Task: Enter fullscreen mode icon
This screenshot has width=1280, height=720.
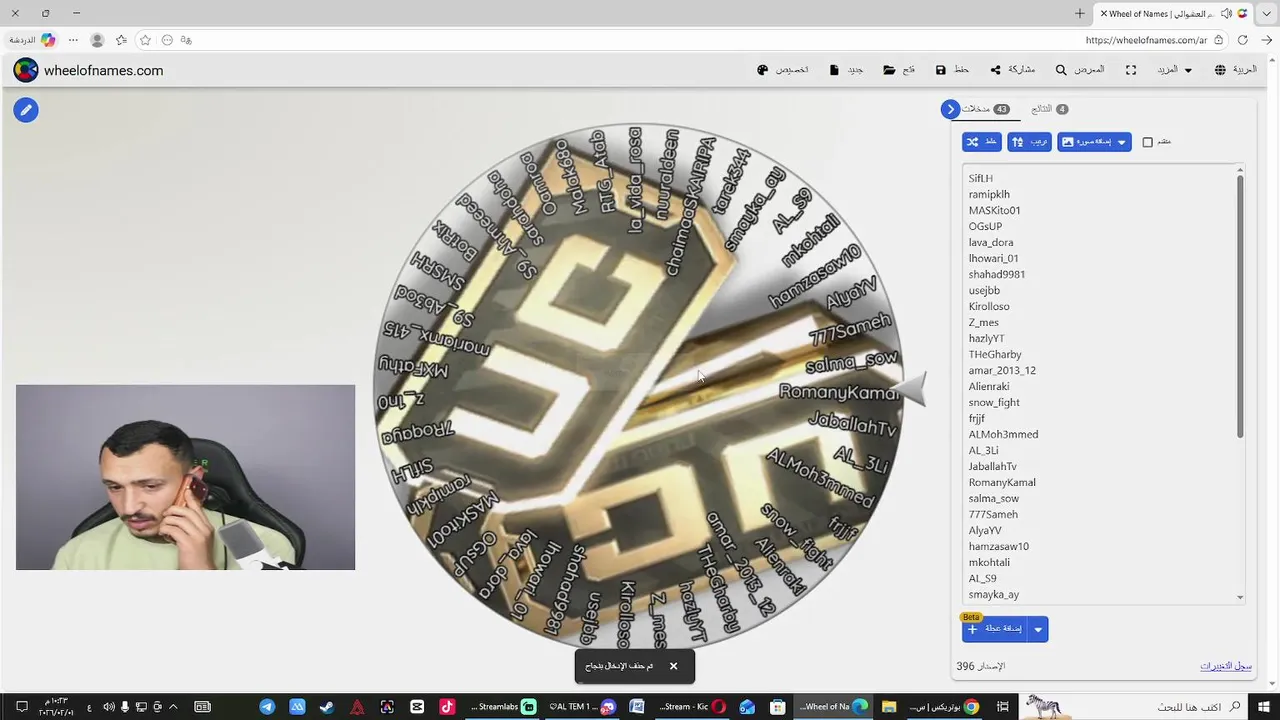Action: [1131, 70]
